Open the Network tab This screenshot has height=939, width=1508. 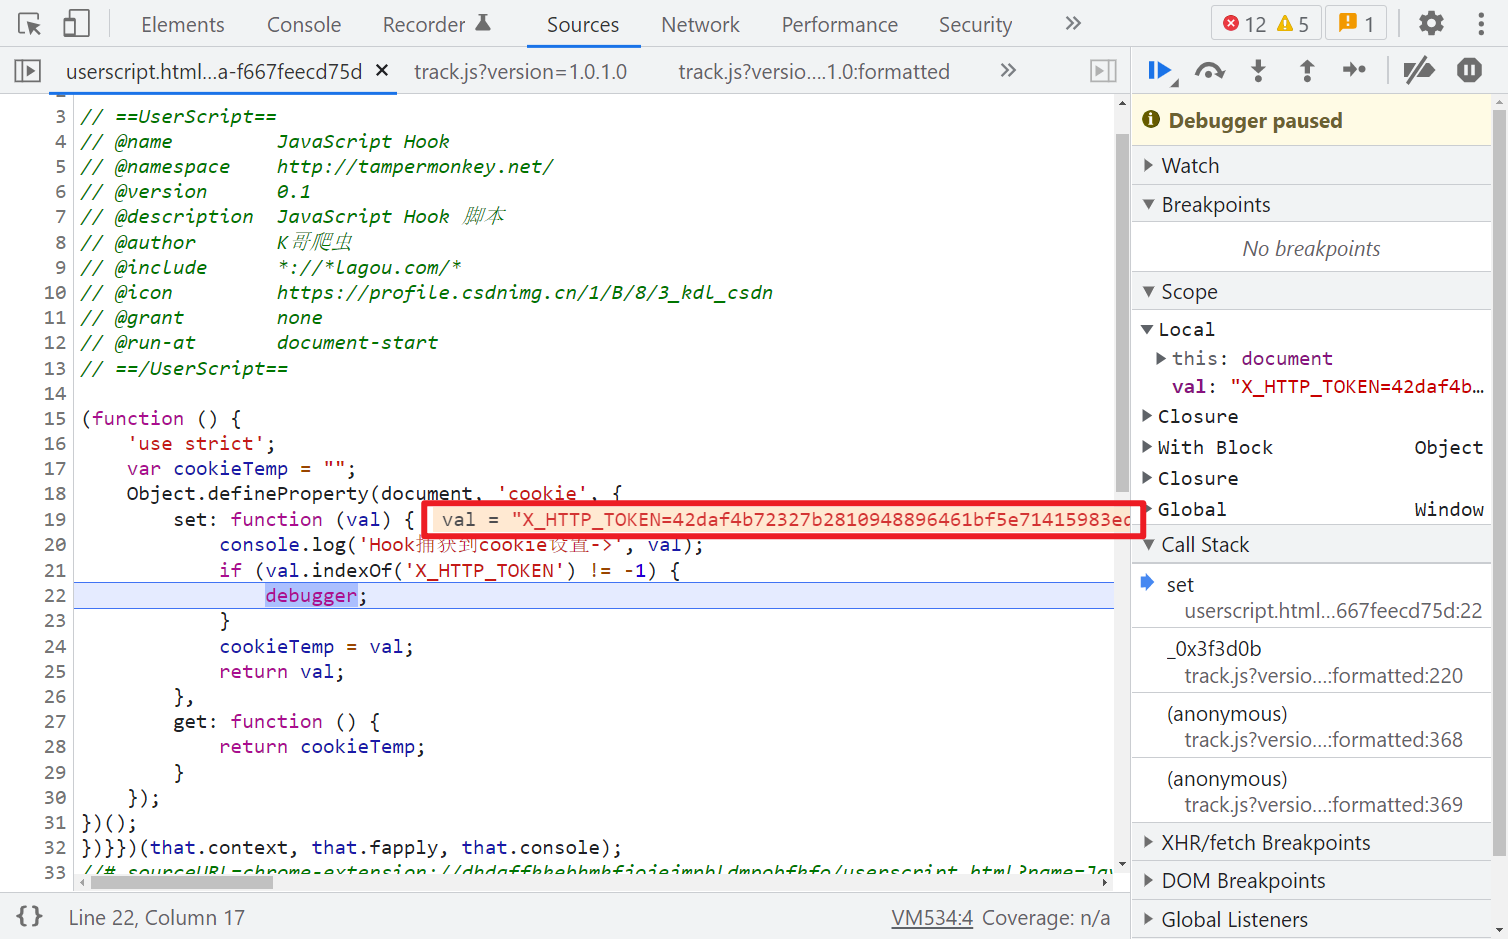click(700, 24)
